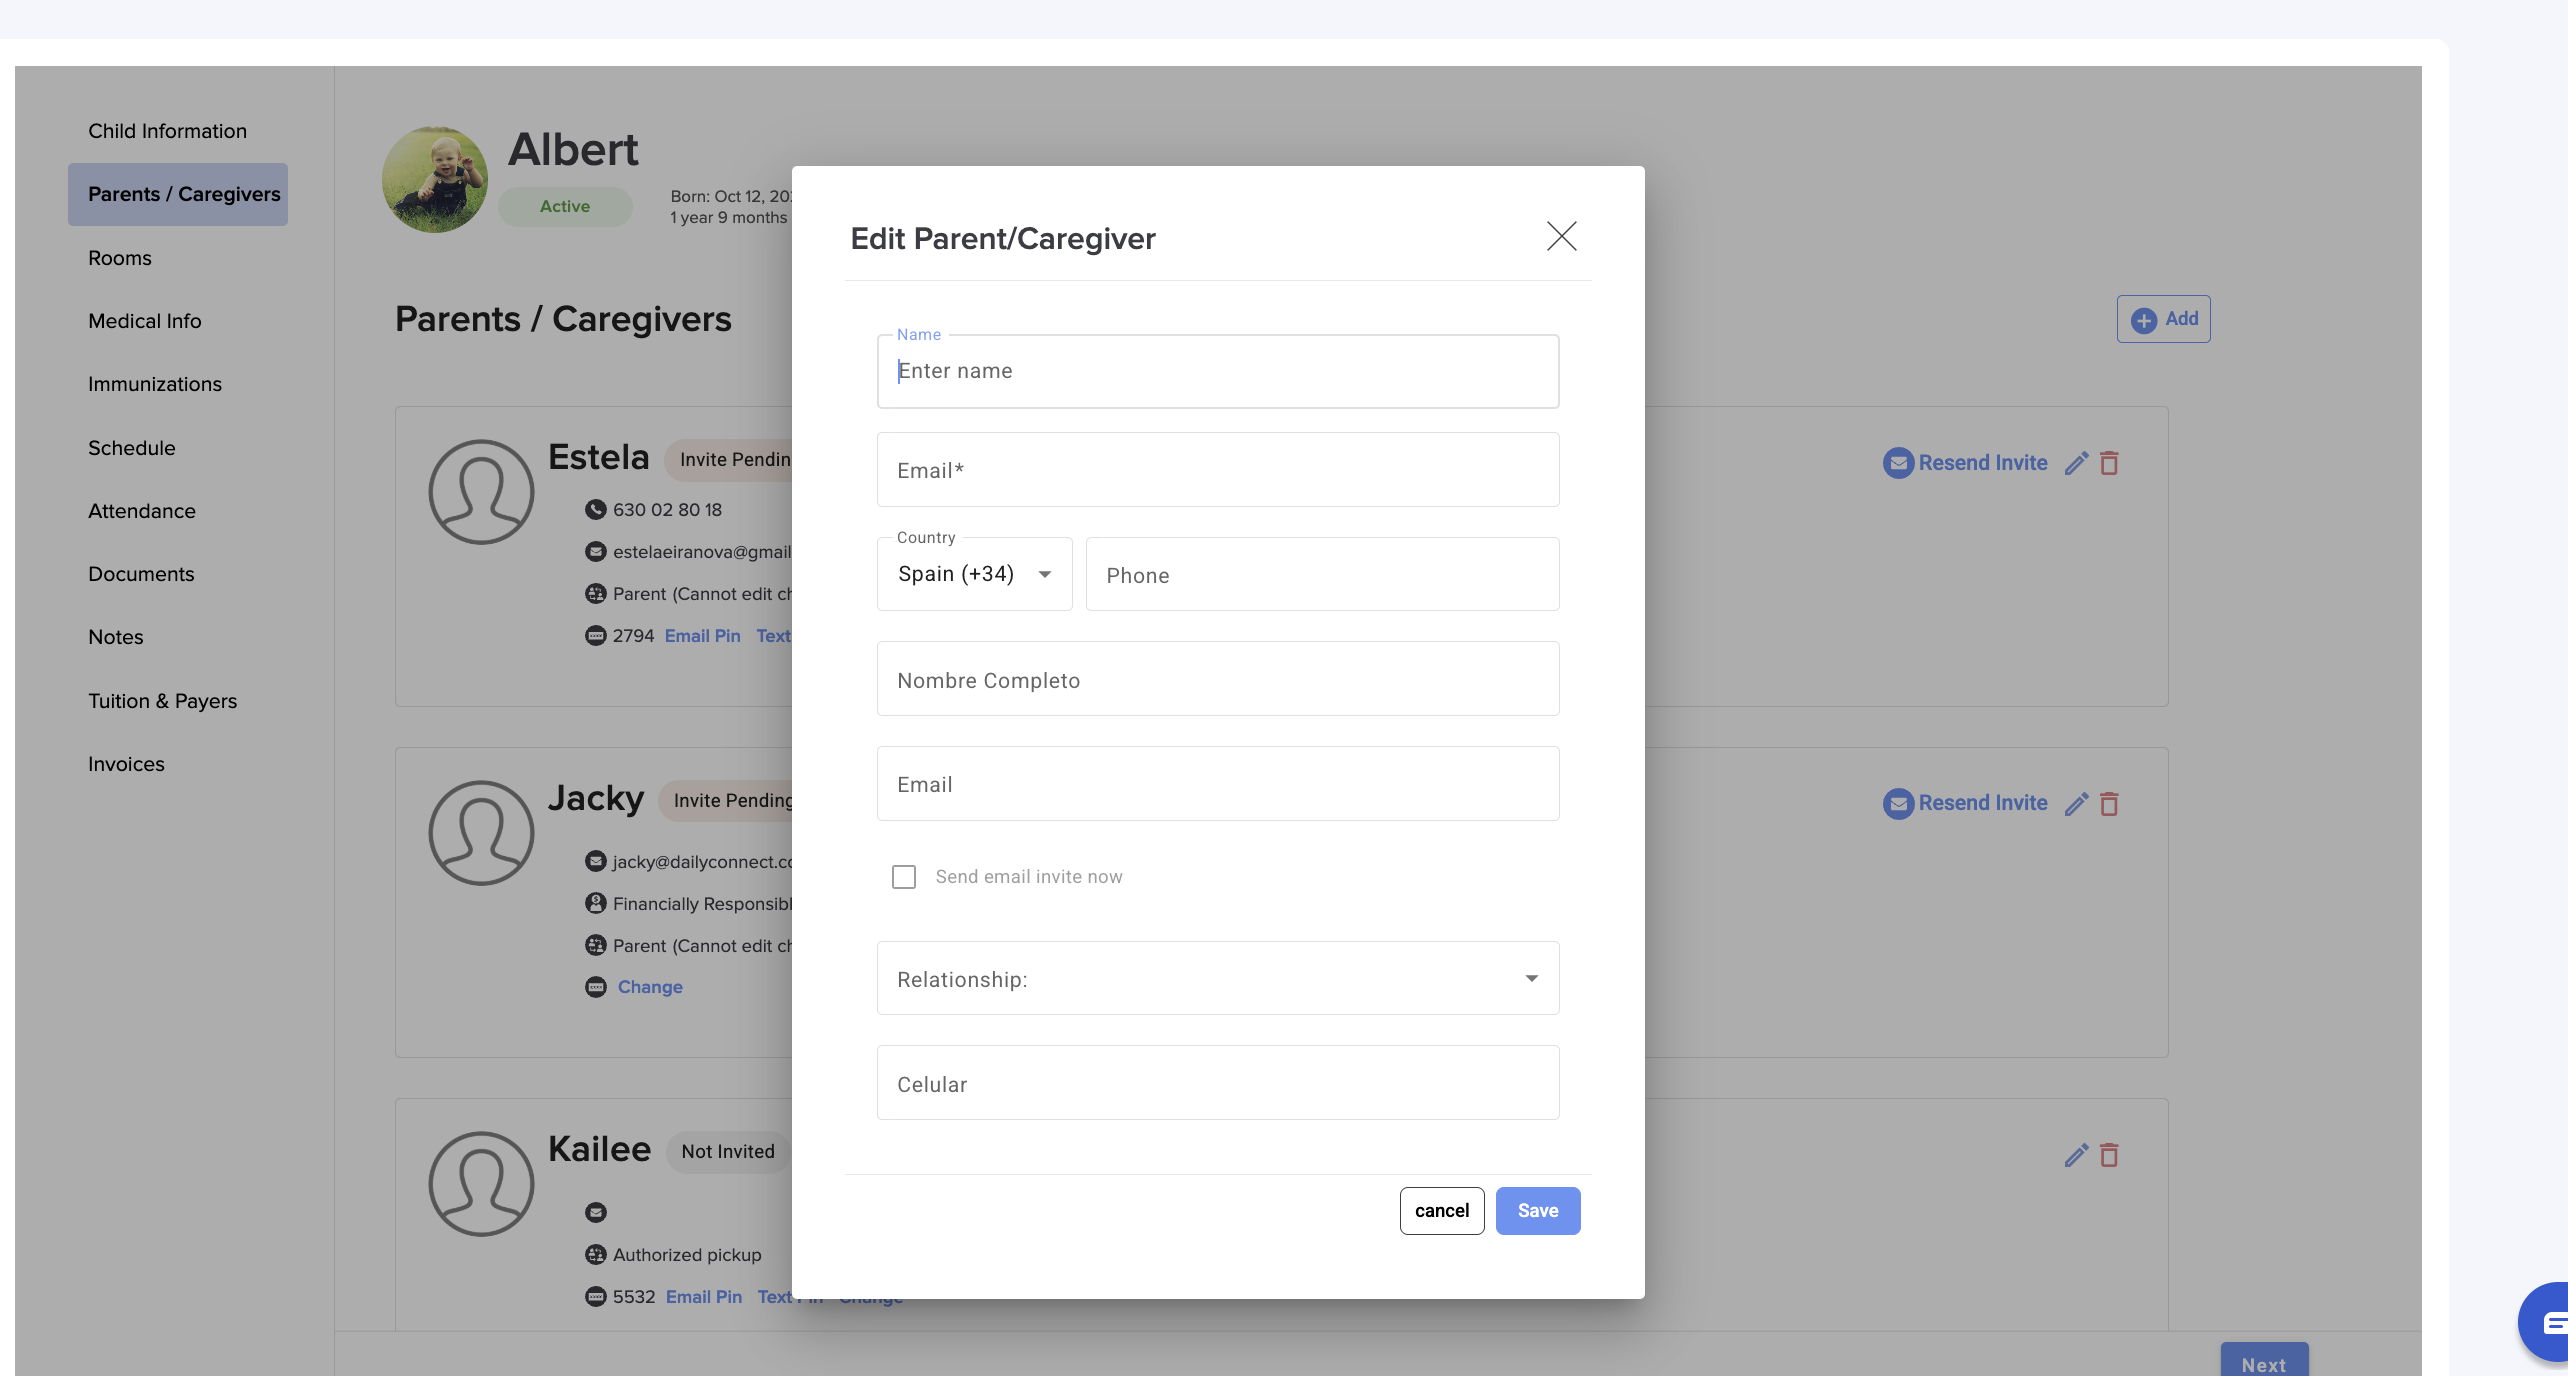Click the edit pencil icon for Jacky

2076,804
